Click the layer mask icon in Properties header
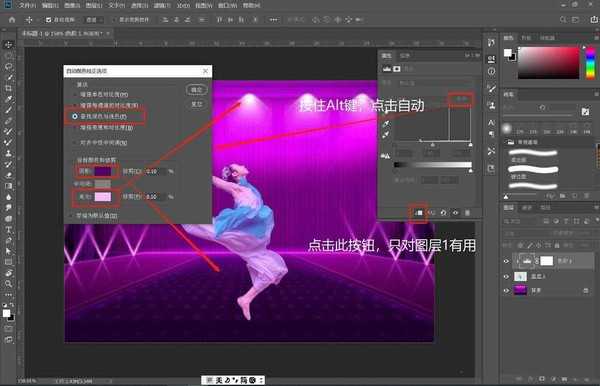 click(397, 69)
